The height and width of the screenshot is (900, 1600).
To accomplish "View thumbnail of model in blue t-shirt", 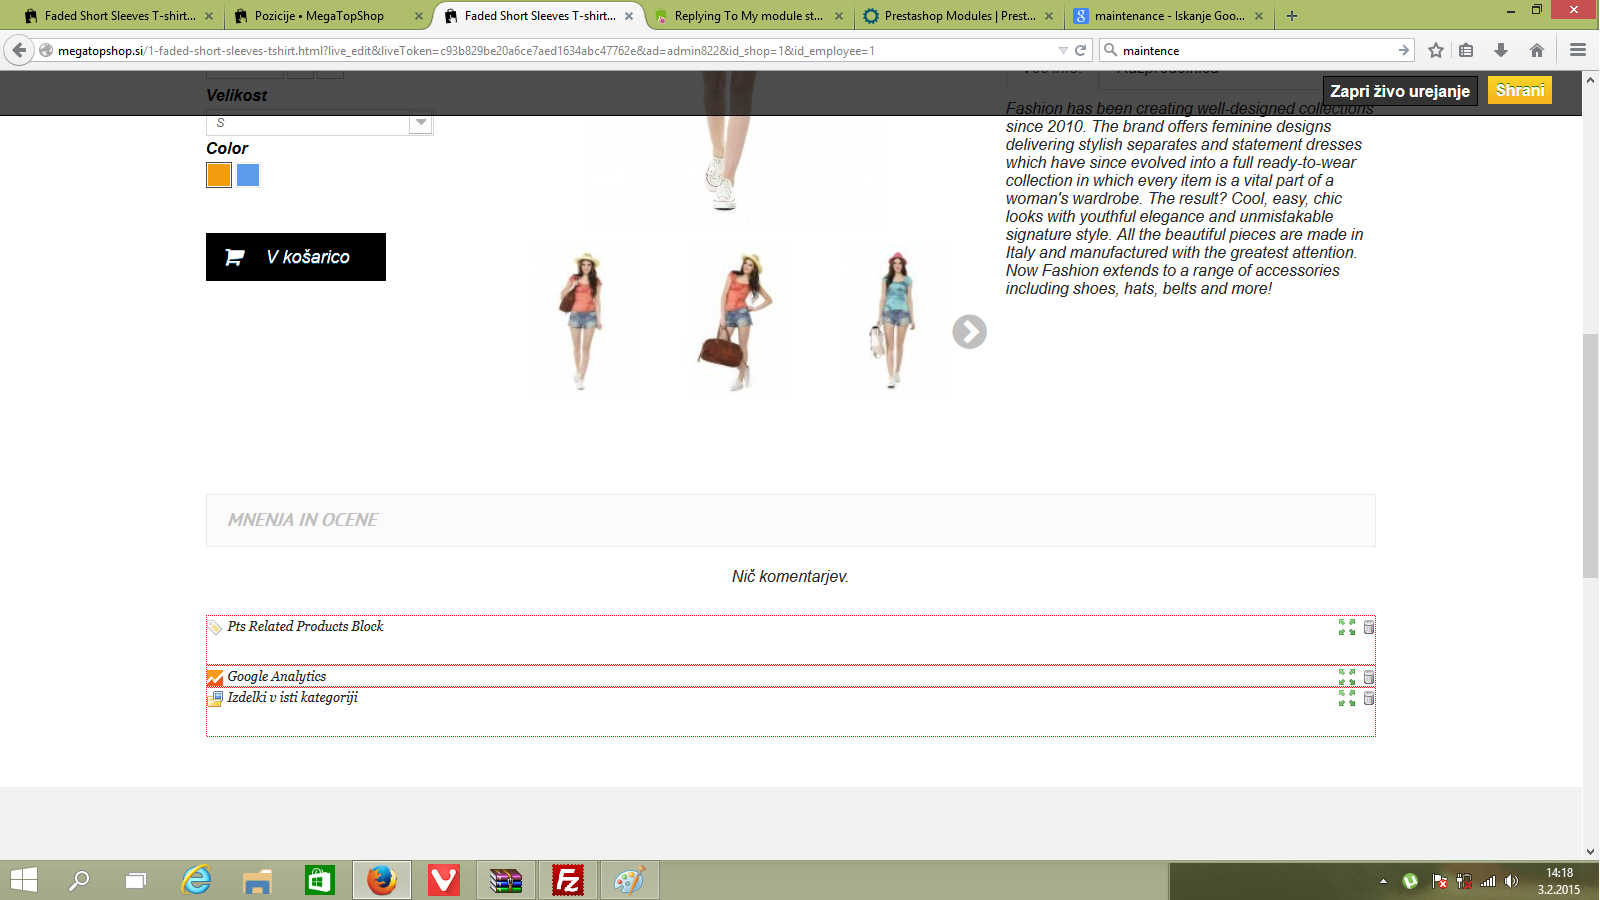I will pos(893,320).
